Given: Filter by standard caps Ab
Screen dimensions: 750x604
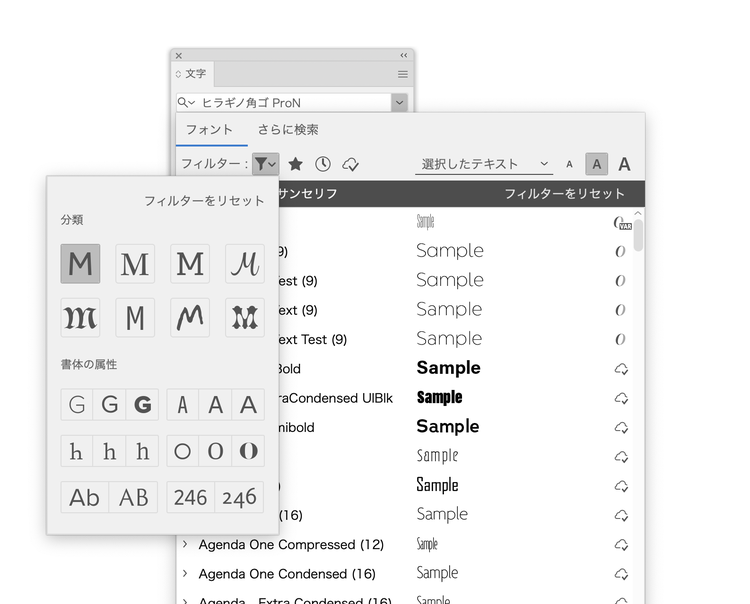Looking at the screenshot, I should [x=85, y=497].
